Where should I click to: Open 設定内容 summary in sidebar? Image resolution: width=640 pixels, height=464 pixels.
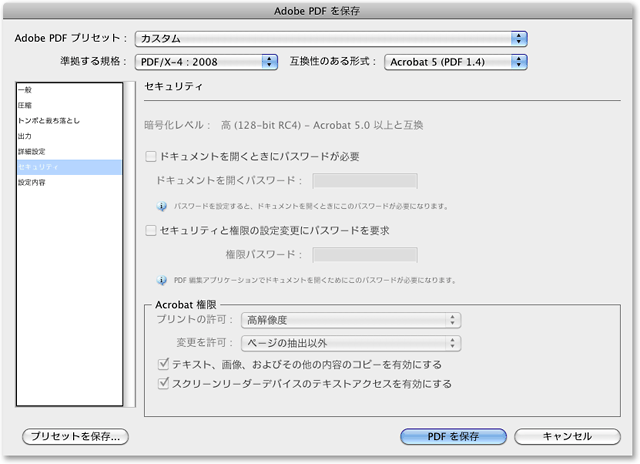tap(30, 183)
